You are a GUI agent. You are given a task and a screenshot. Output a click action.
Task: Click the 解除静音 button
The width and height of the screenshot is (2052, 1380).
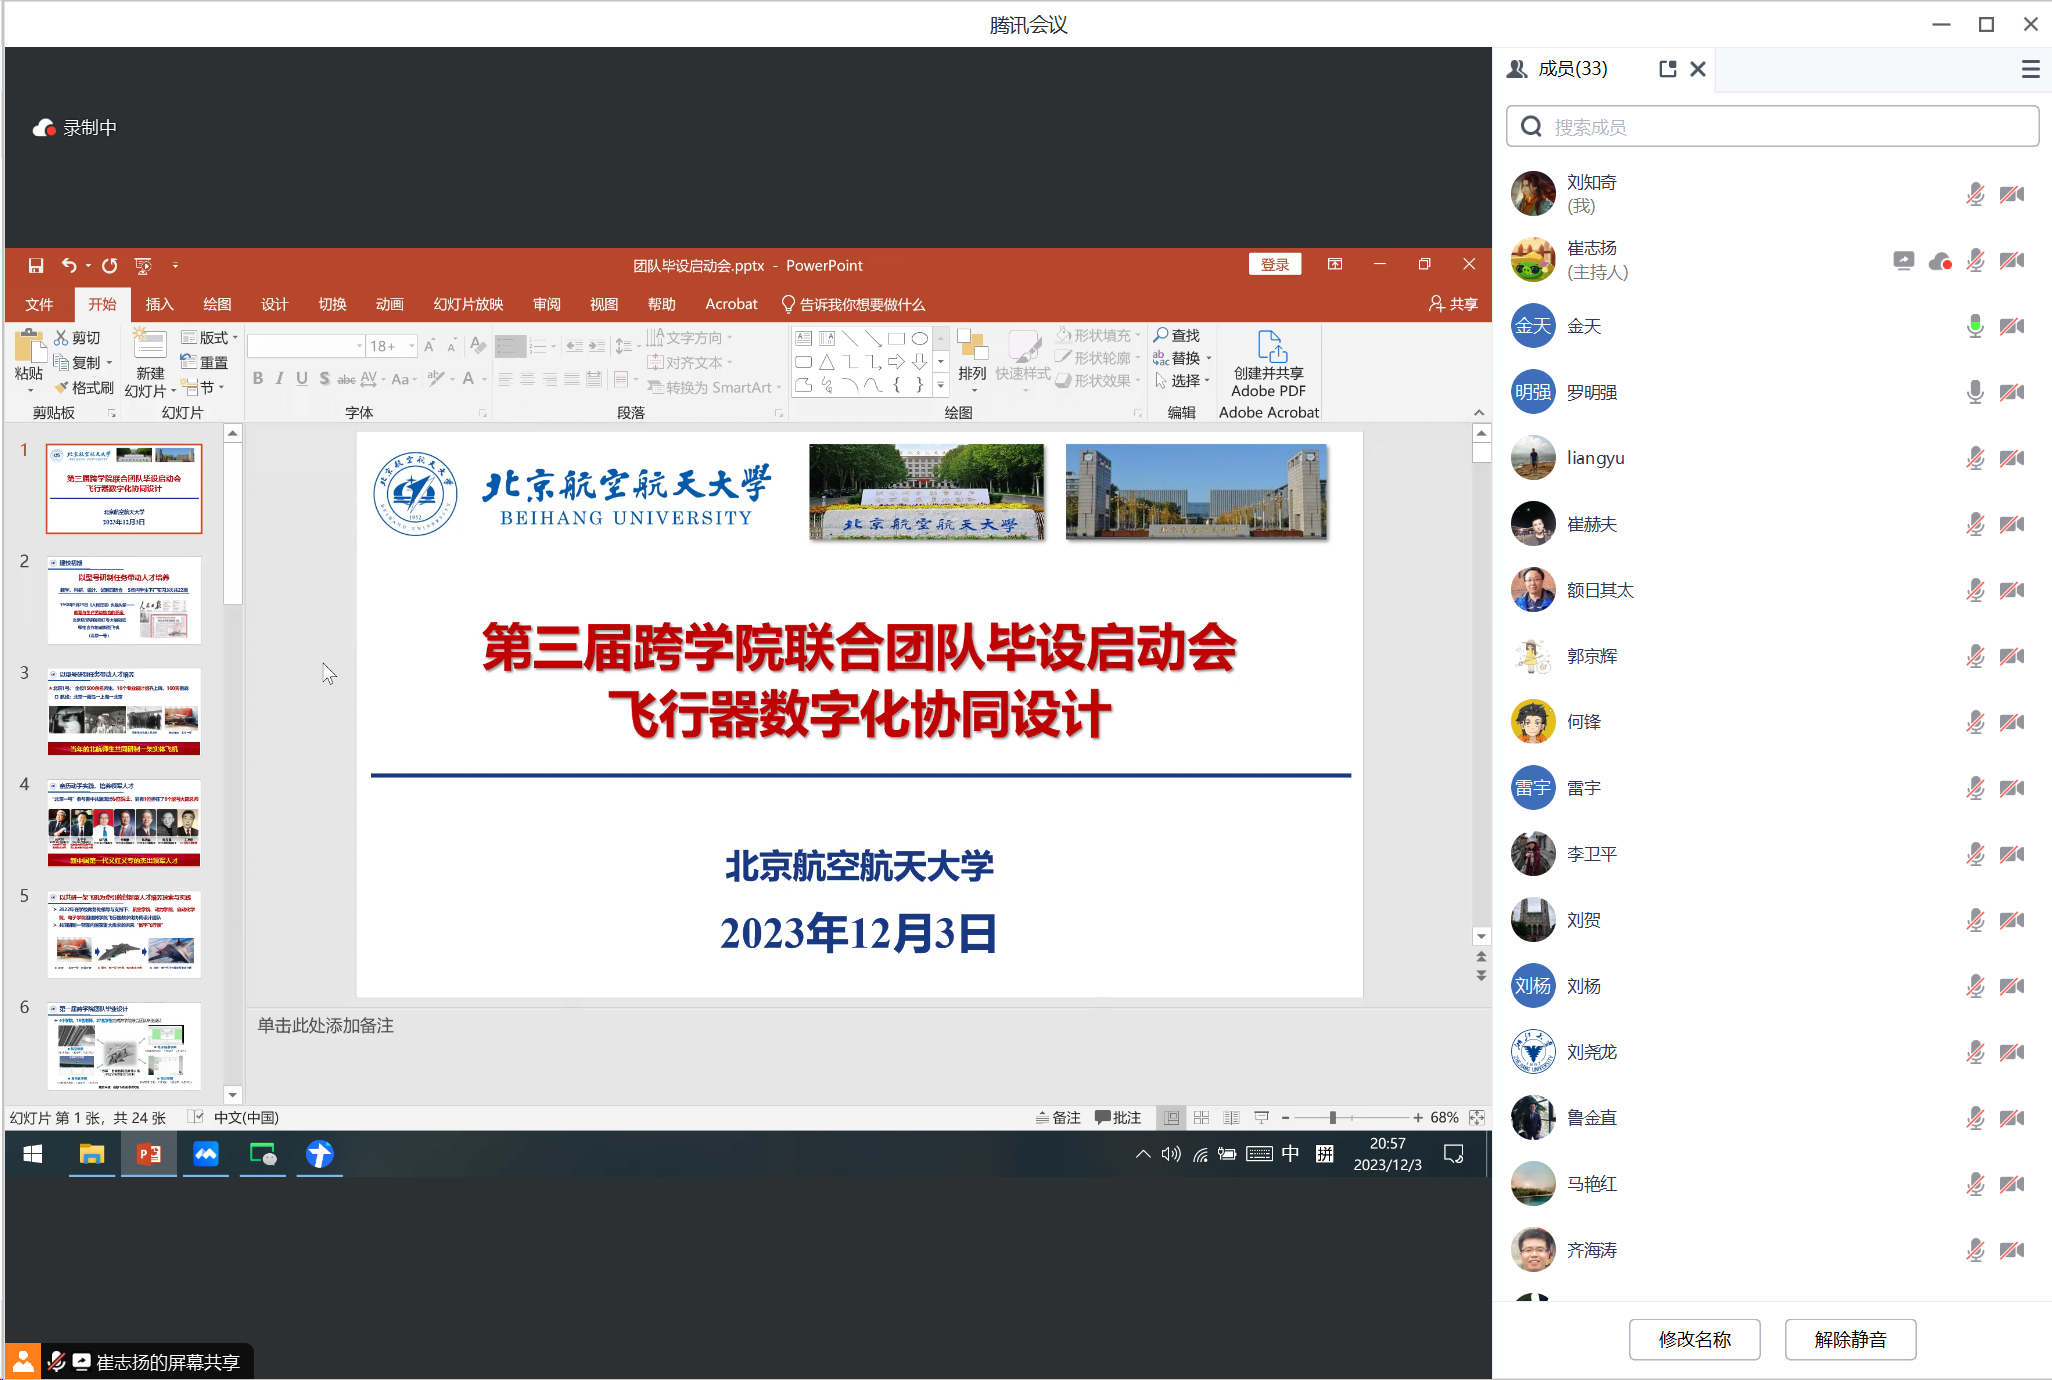[x=1850, y=1340]
